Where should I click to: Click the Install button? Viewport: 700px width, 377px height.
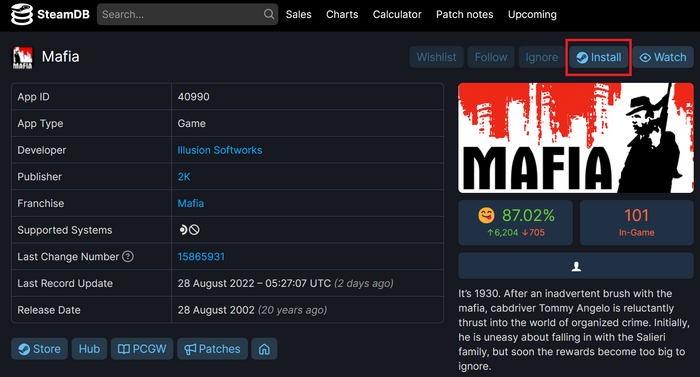(x=599, y=57)
